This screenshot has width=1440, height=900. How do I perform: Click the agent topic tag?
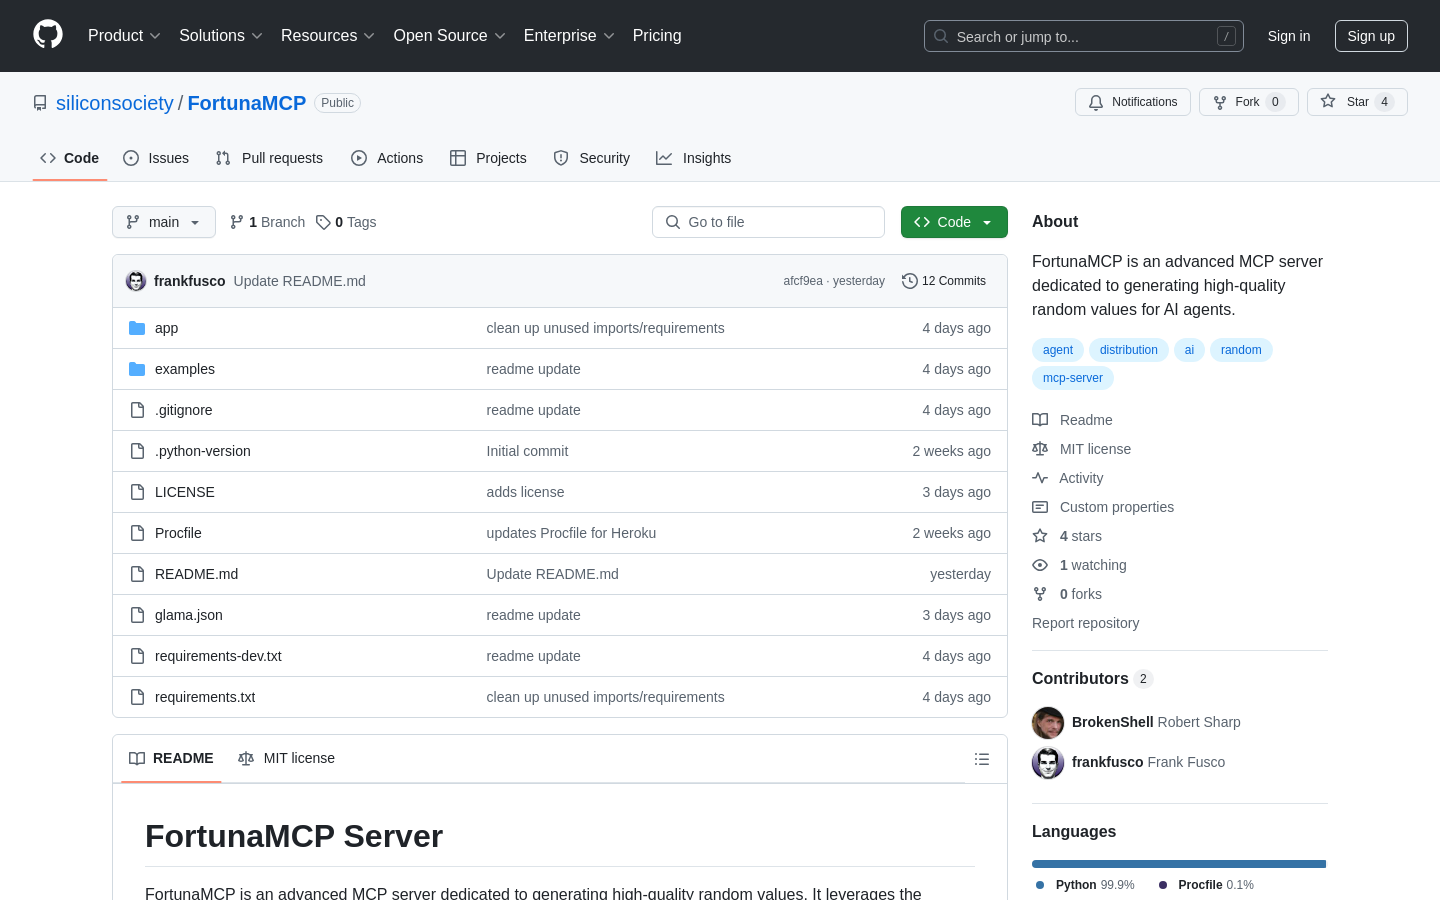1058,350
